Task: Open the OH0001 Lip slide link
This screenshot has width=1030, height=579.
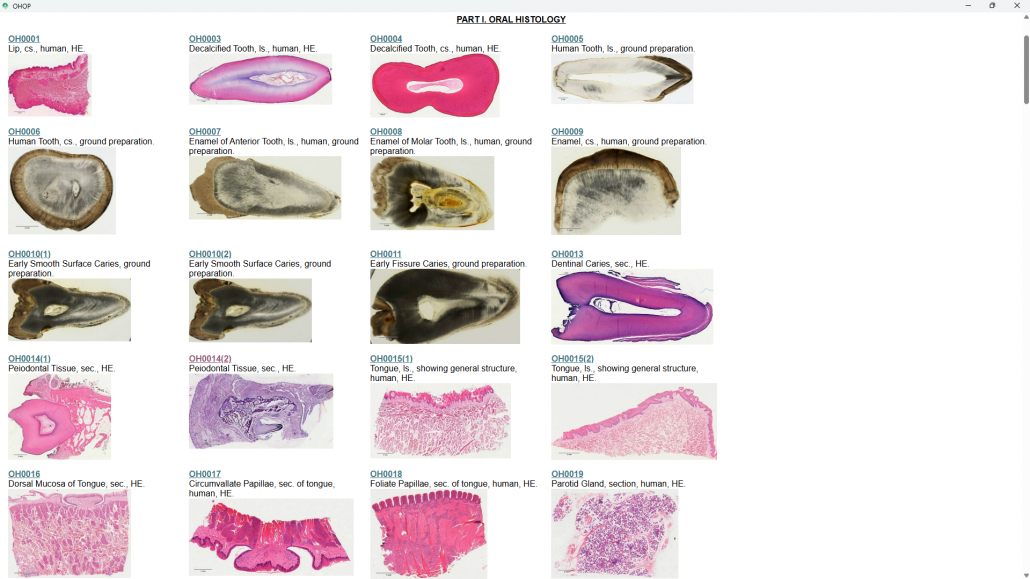Action: pyautogui.click(x=24, y=39)
